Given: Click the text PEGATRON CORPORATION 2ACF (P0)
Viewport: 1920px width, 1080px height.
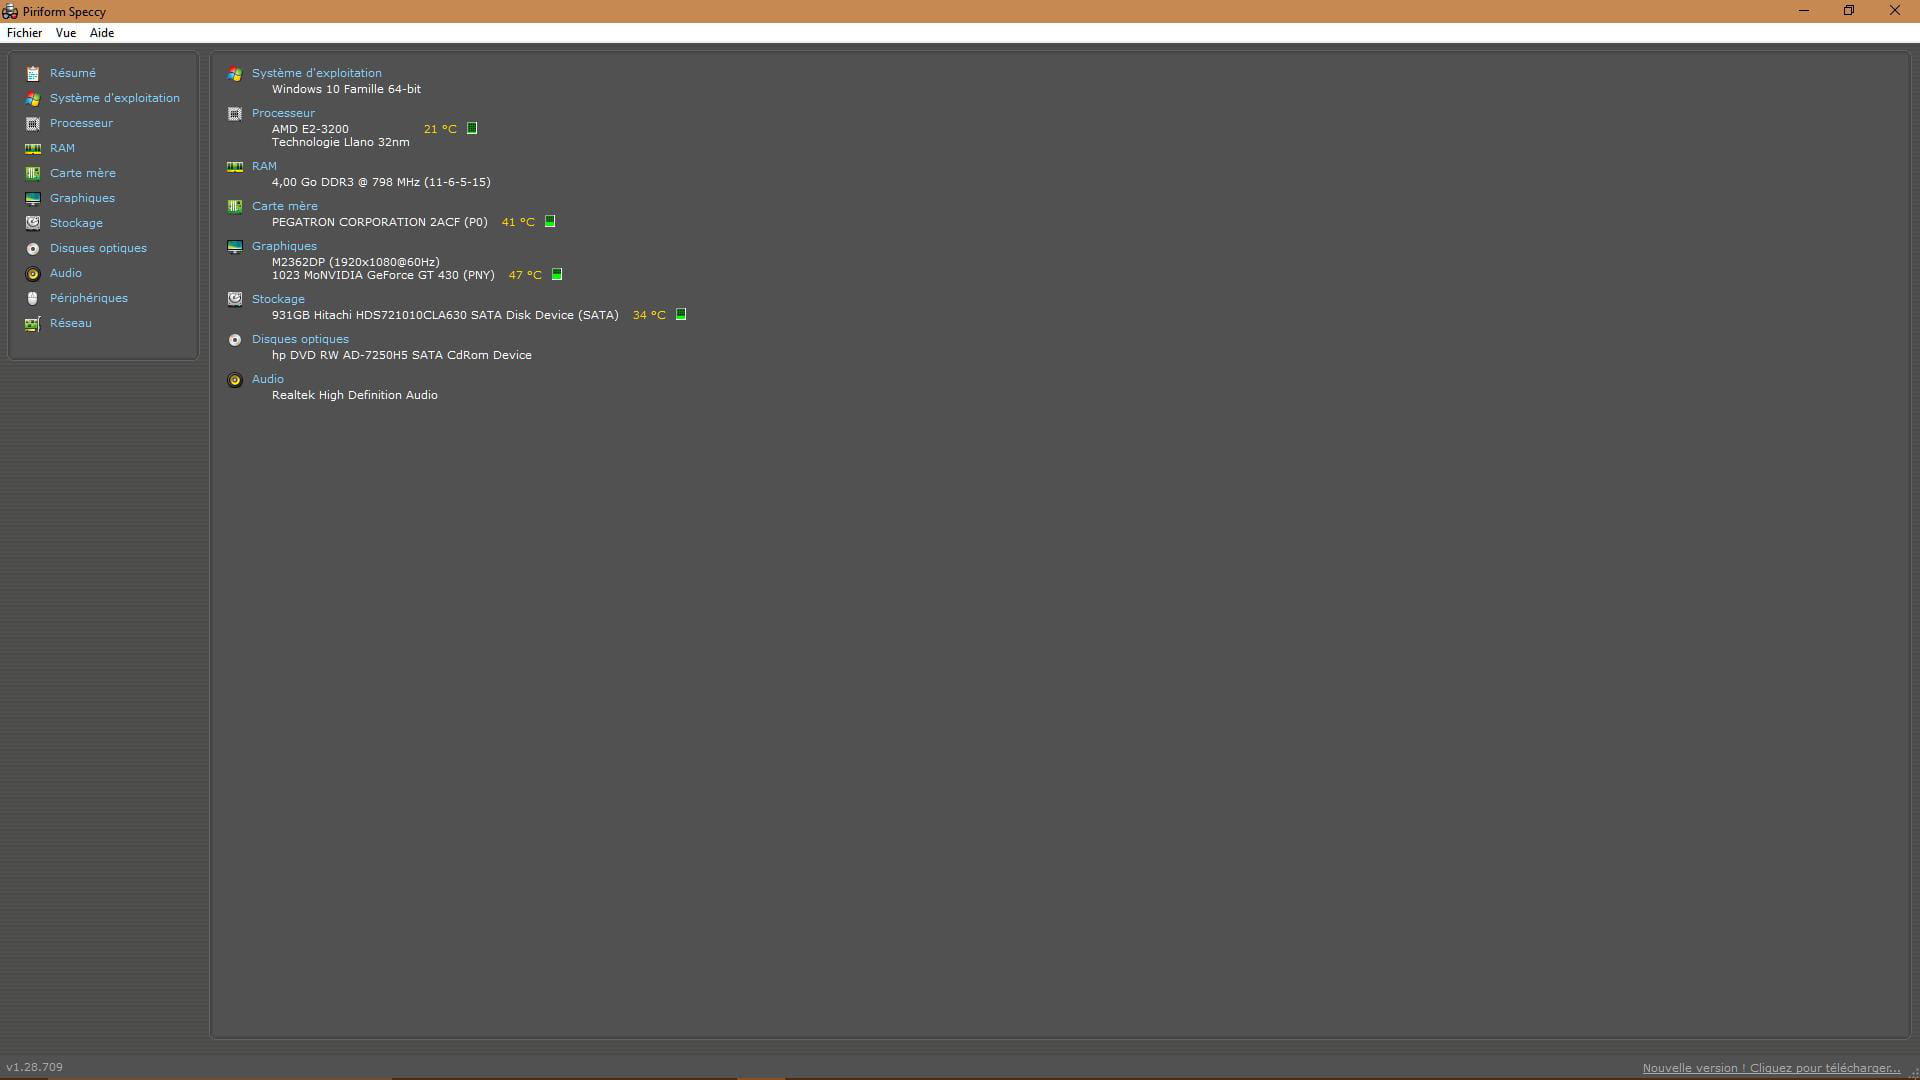Looking at the screenshot, I should coord(380,222).
